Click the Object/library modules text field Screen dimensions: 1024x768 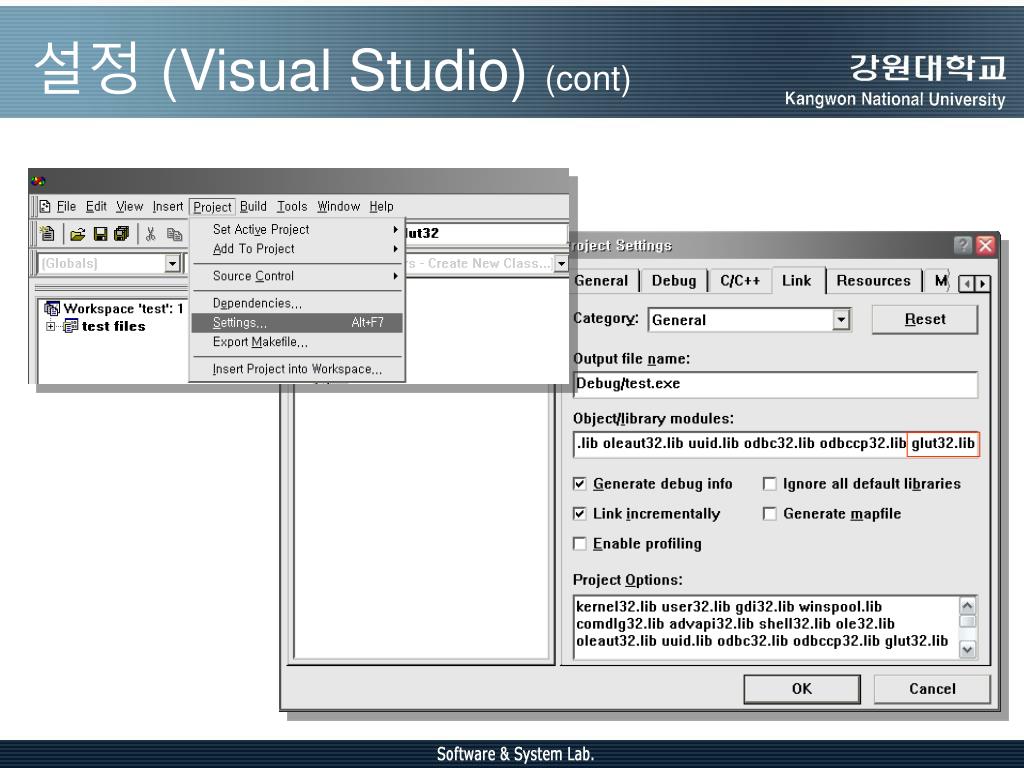coord(776,444)
